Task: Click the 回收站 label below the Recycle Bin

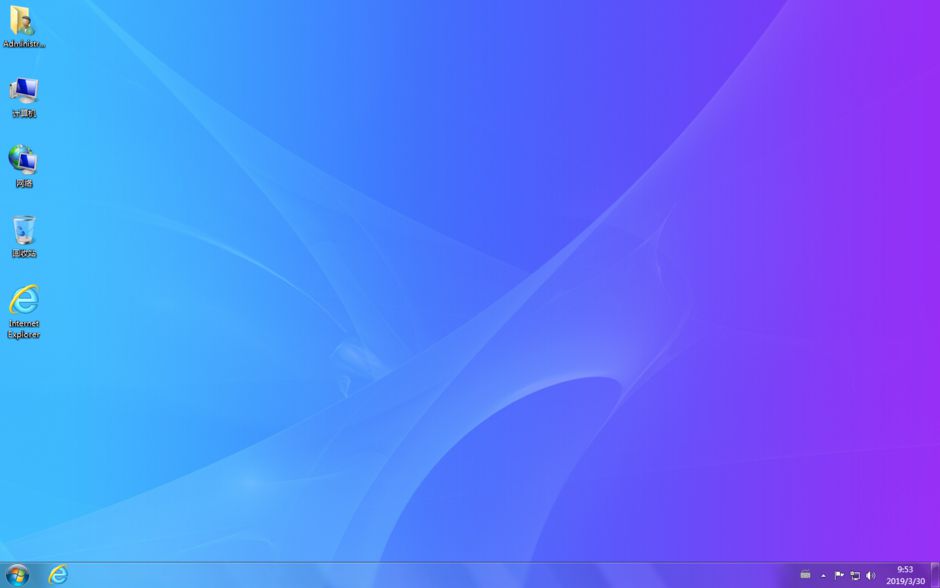Action: click(x=23, y=253)
